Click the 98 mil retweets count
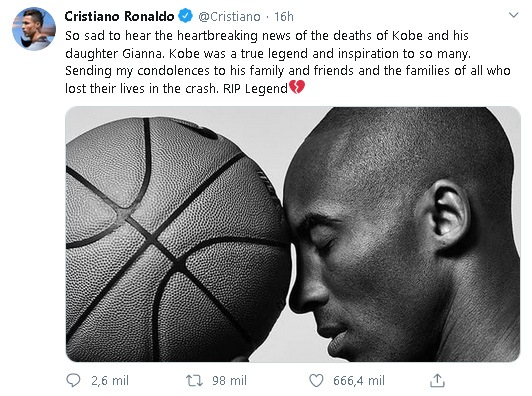The image size is (532, 396). point(229,380)
